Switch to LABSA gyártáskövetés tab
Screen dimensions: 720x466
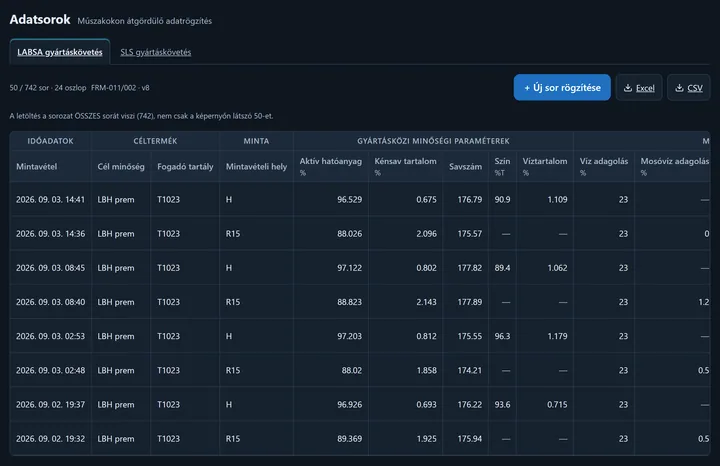[60, 52]
